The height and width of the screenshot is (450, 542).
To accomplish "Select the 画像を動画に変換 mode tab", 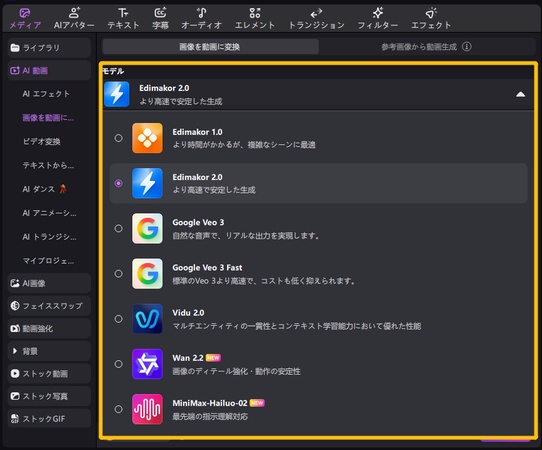I will point(210,47).
